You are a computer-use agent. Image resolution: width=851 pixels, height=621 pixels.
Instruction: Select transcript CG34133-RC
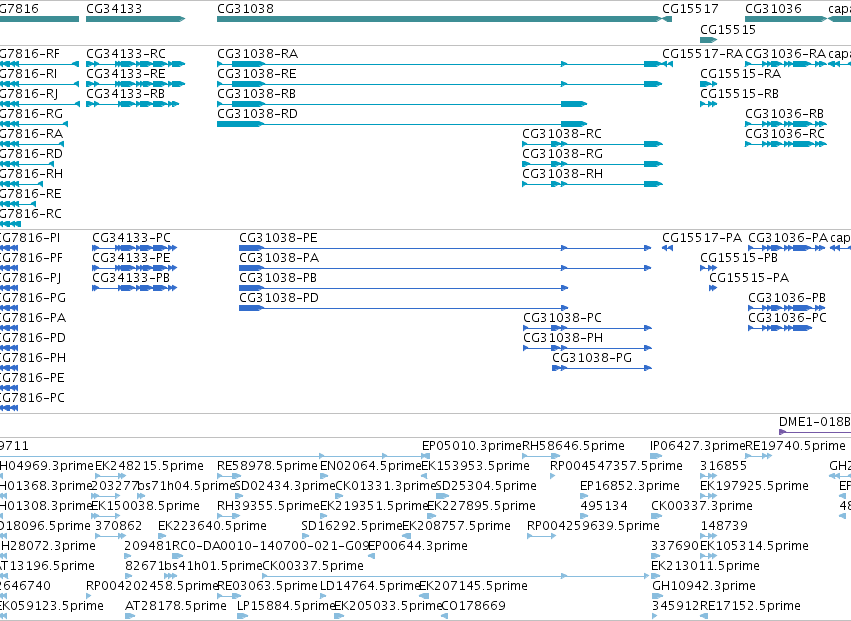click(x=135, y=64)
